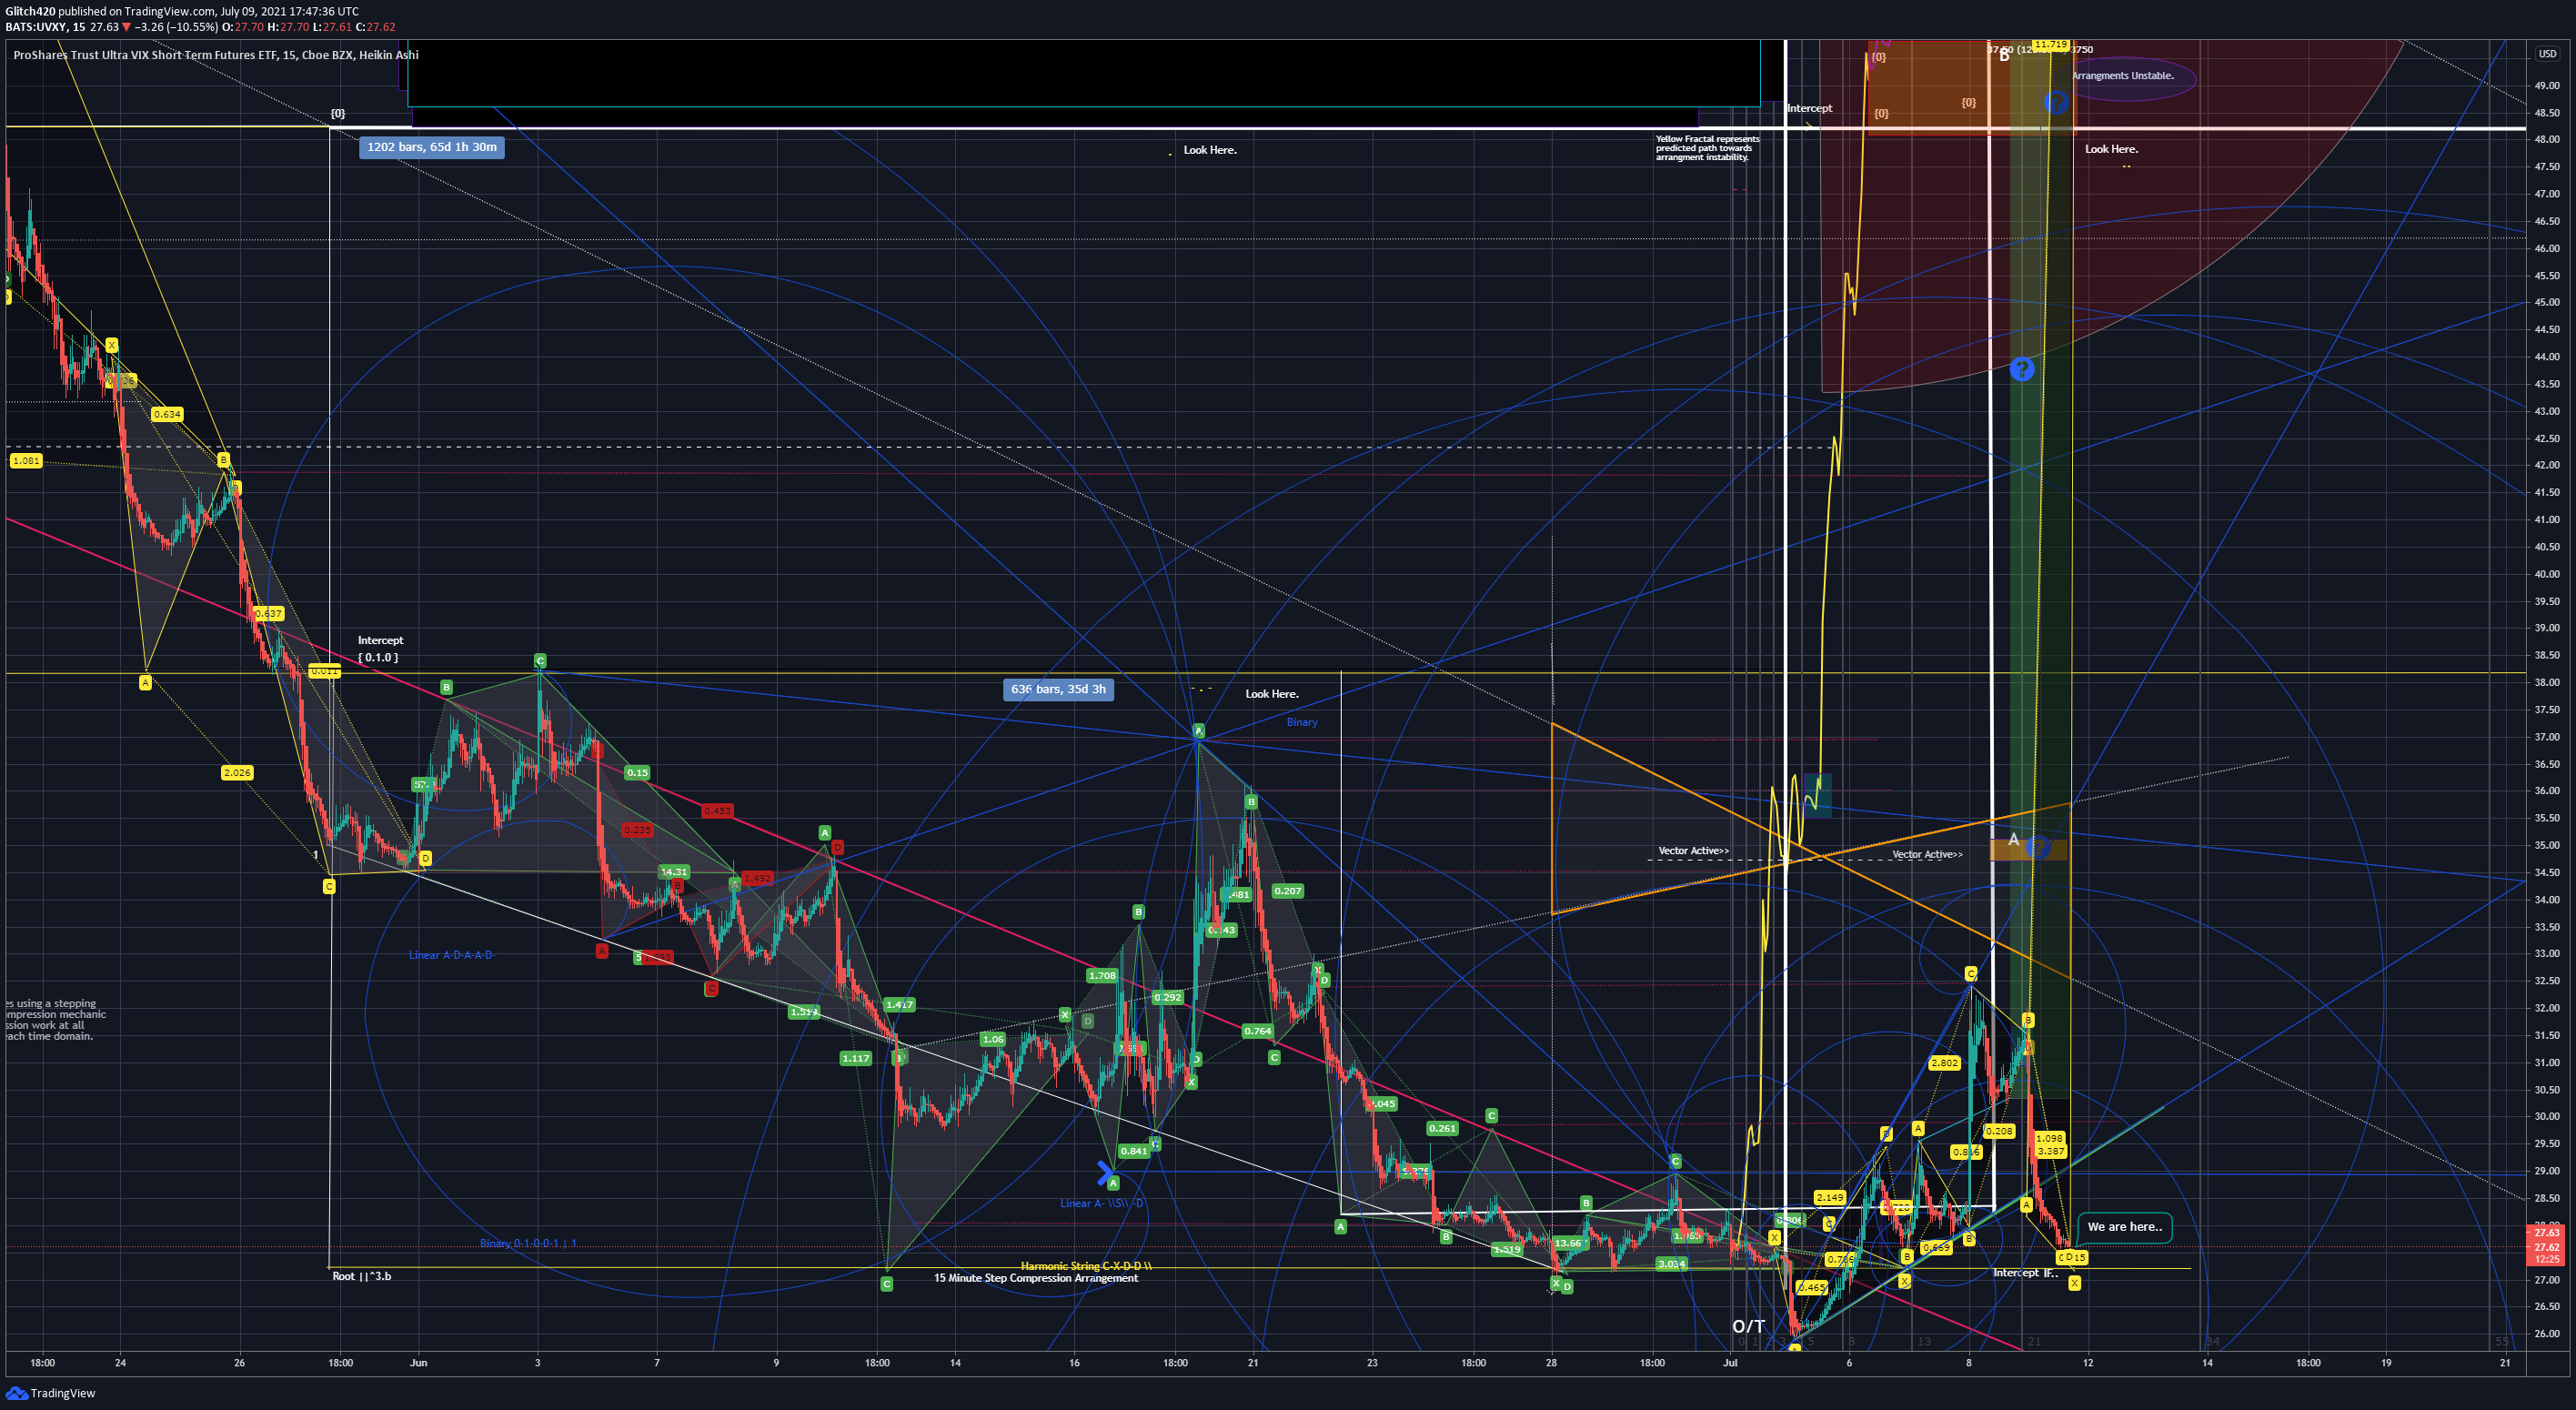Click '15 Minute Step Compression Arrangement' text

coord(1035,1278)
